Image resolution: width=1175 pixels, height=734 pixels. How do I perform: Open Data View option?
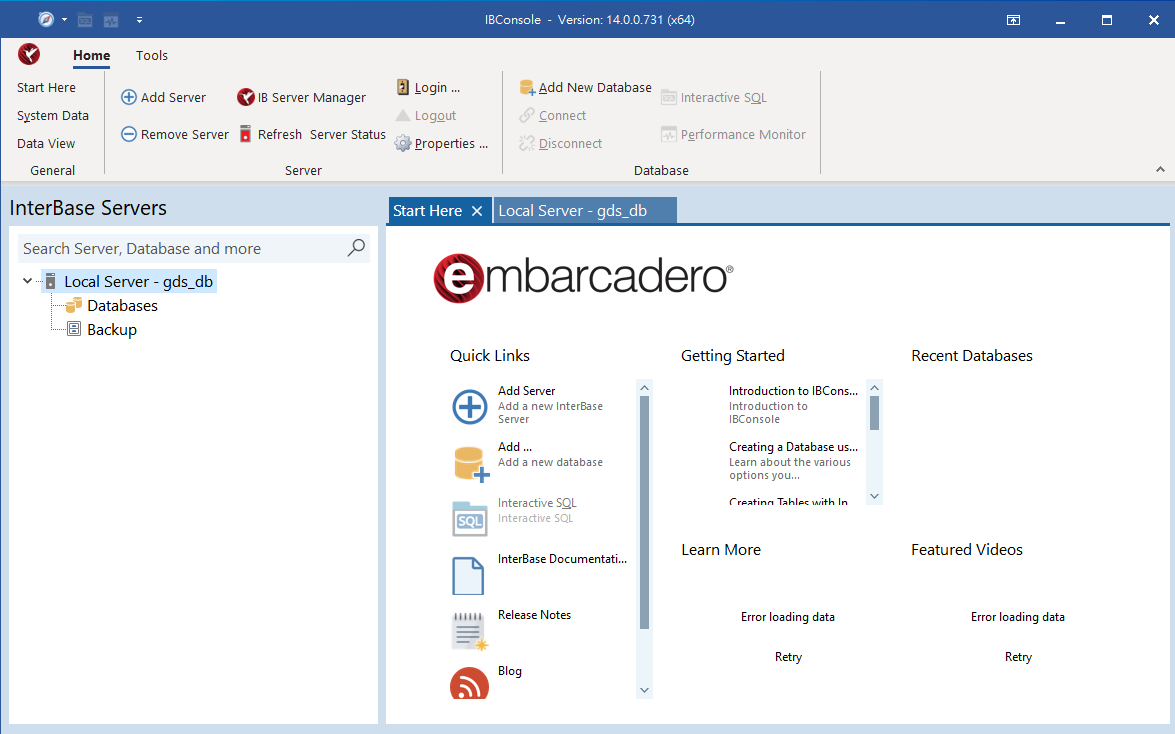(x=46, y=143)
